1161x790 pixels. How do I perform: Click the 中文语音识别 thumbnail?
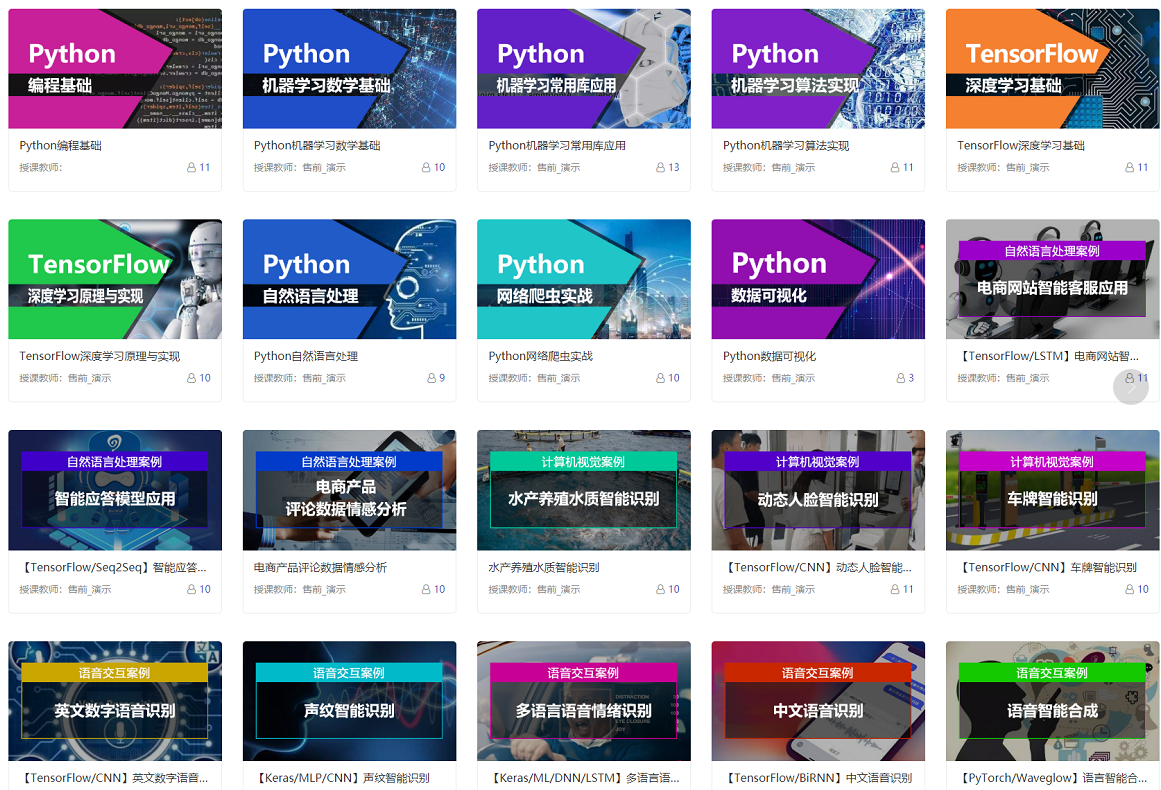817,700
